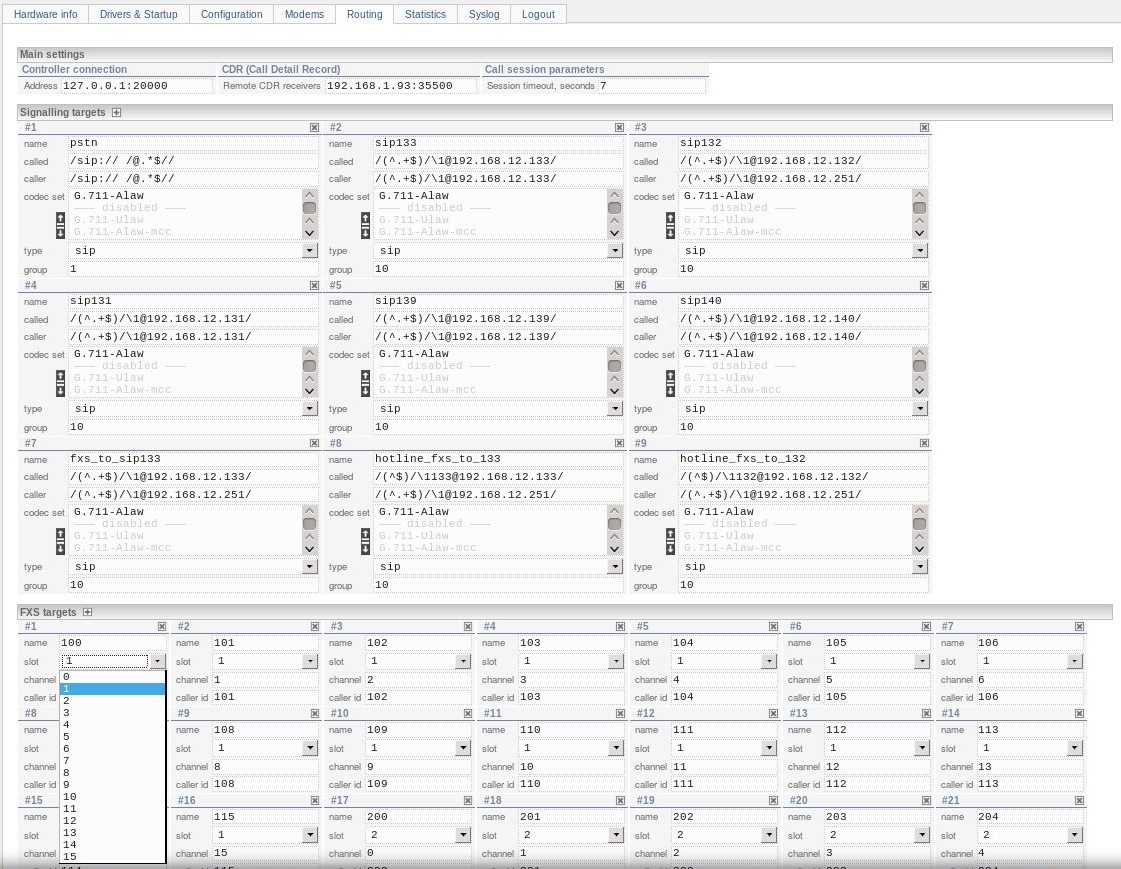This screenshot has height=869, width=1121.
Task: Open the Syslog tab
Action: pyautogui.click(x=484, y=14)
